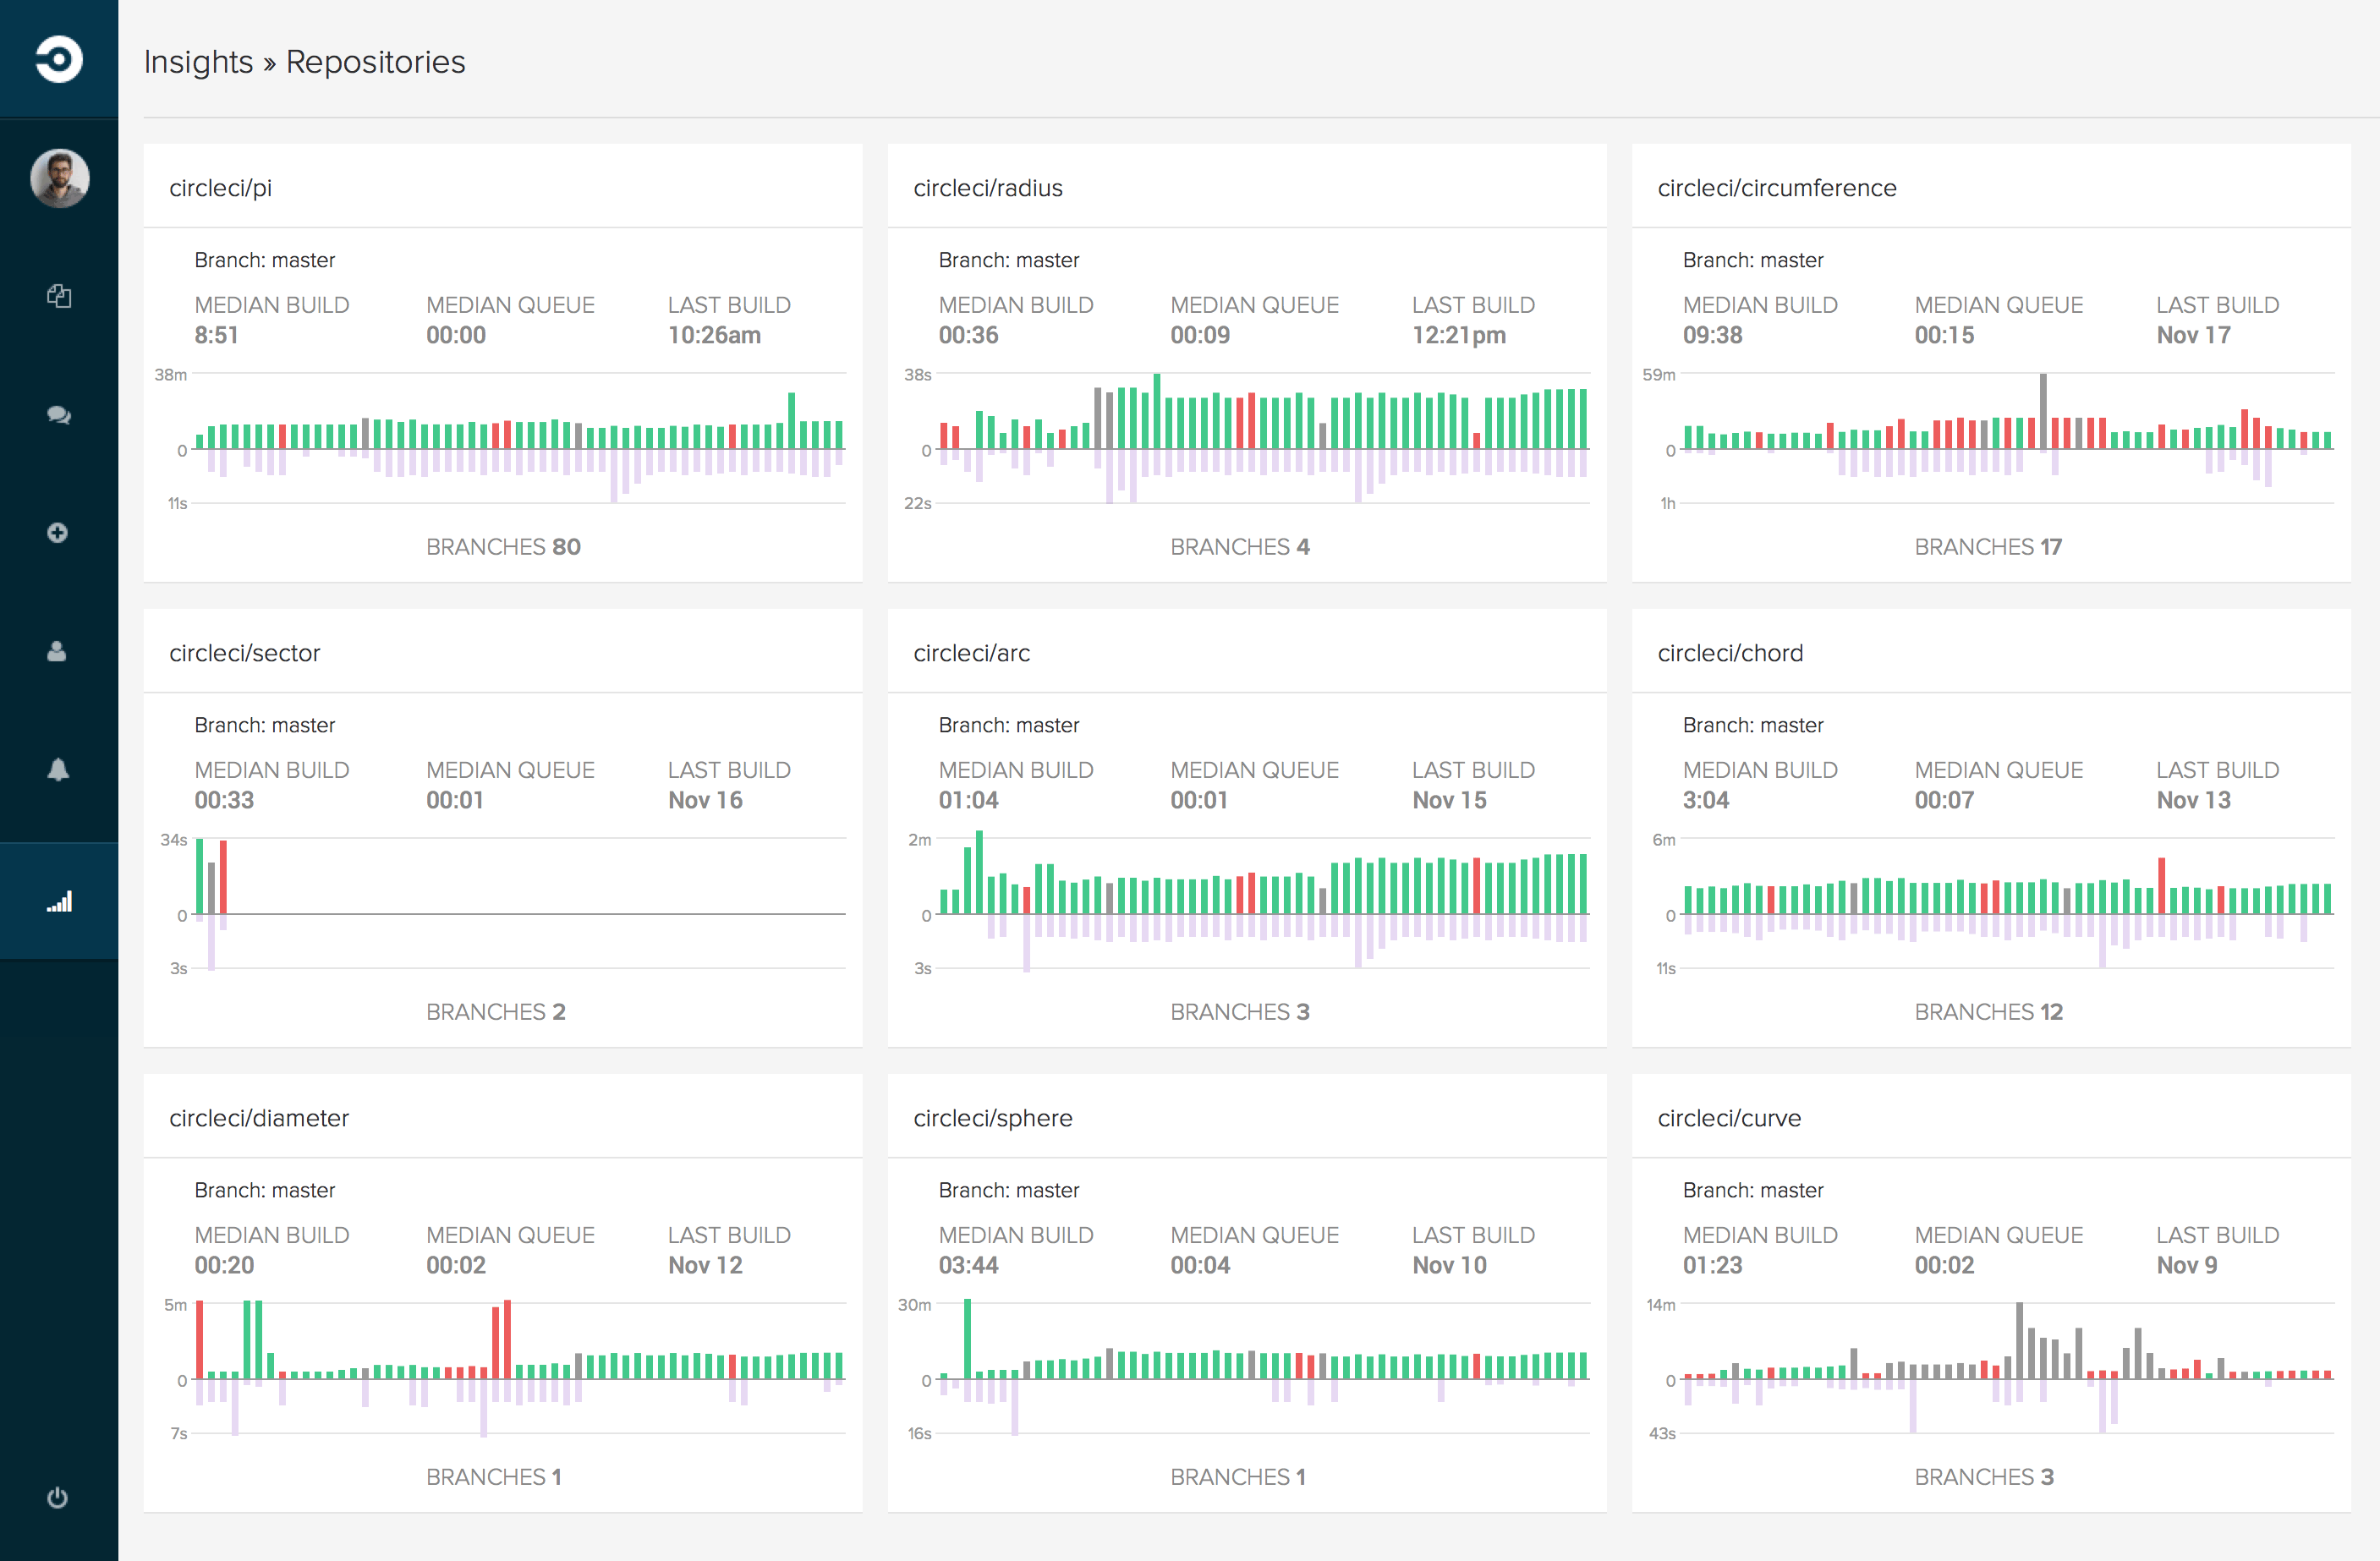The image size is (2380, 1561).
Task: Select the Insights bar-chart icon
Action: 59,901
